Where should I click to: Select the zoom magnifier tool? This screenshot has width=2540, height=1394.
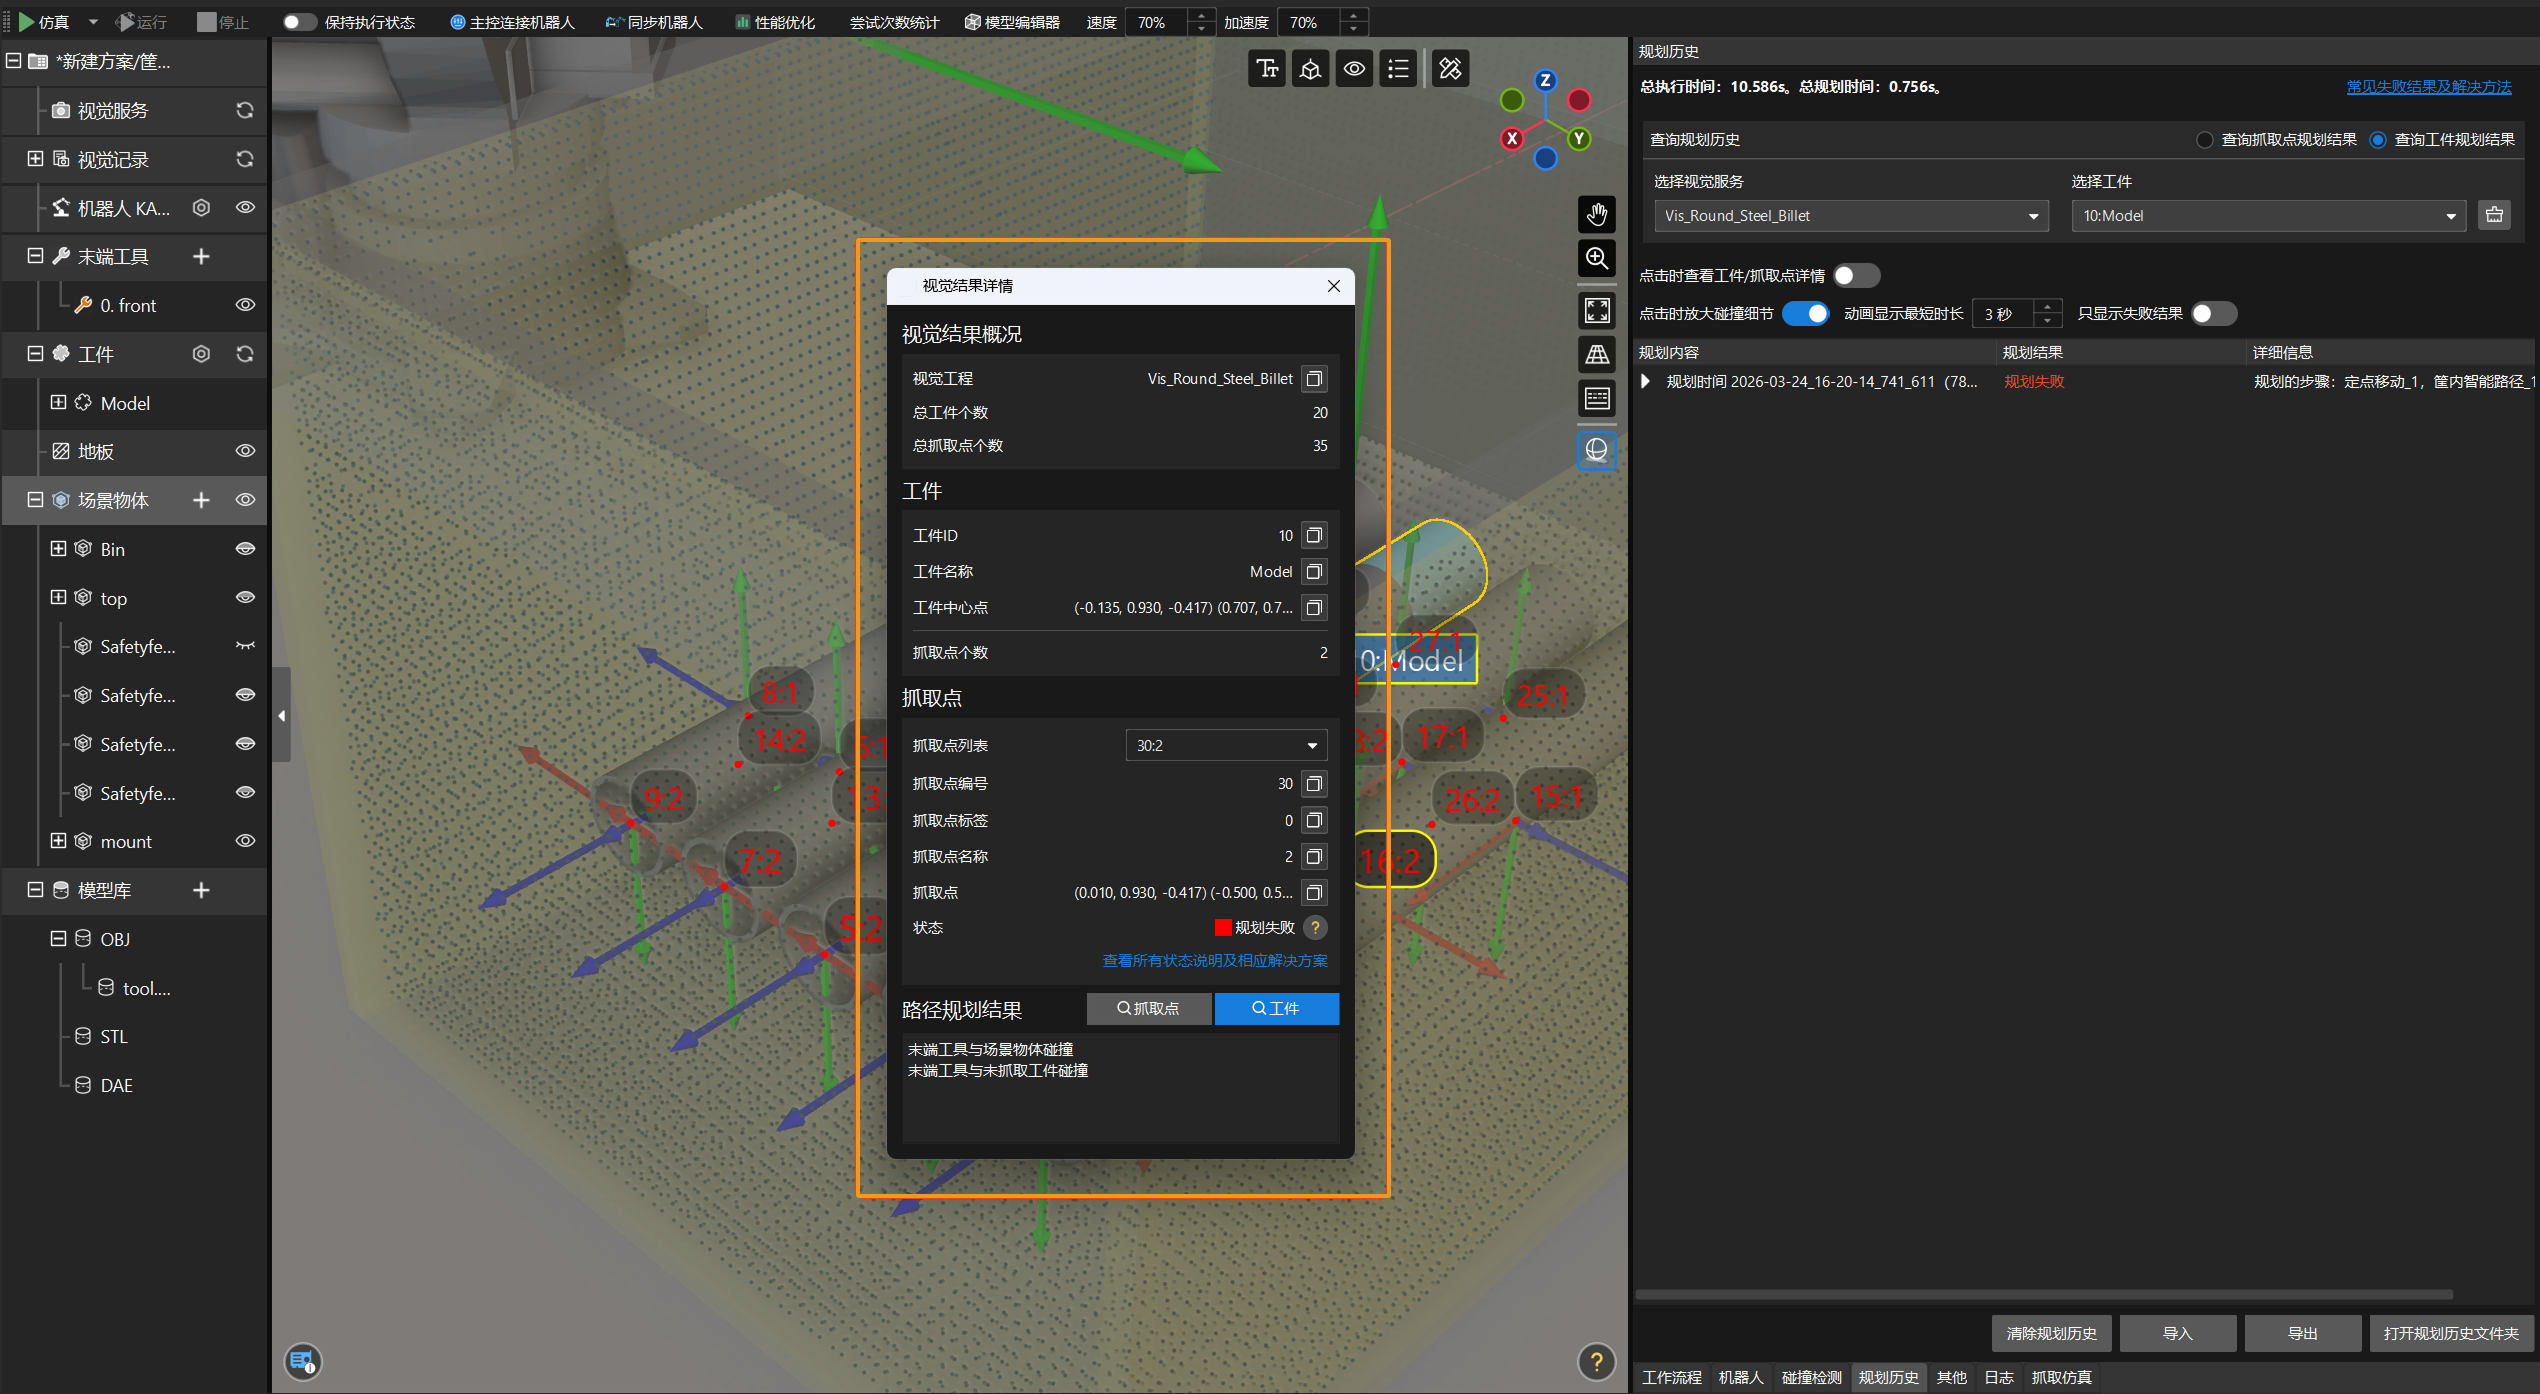pos(1597,259)
